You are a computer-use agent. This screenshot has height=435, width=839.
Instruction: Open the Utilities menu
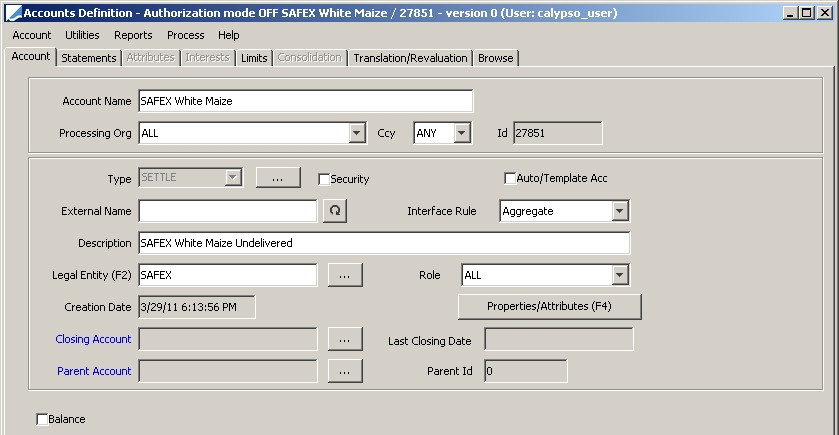click(82, 35)
